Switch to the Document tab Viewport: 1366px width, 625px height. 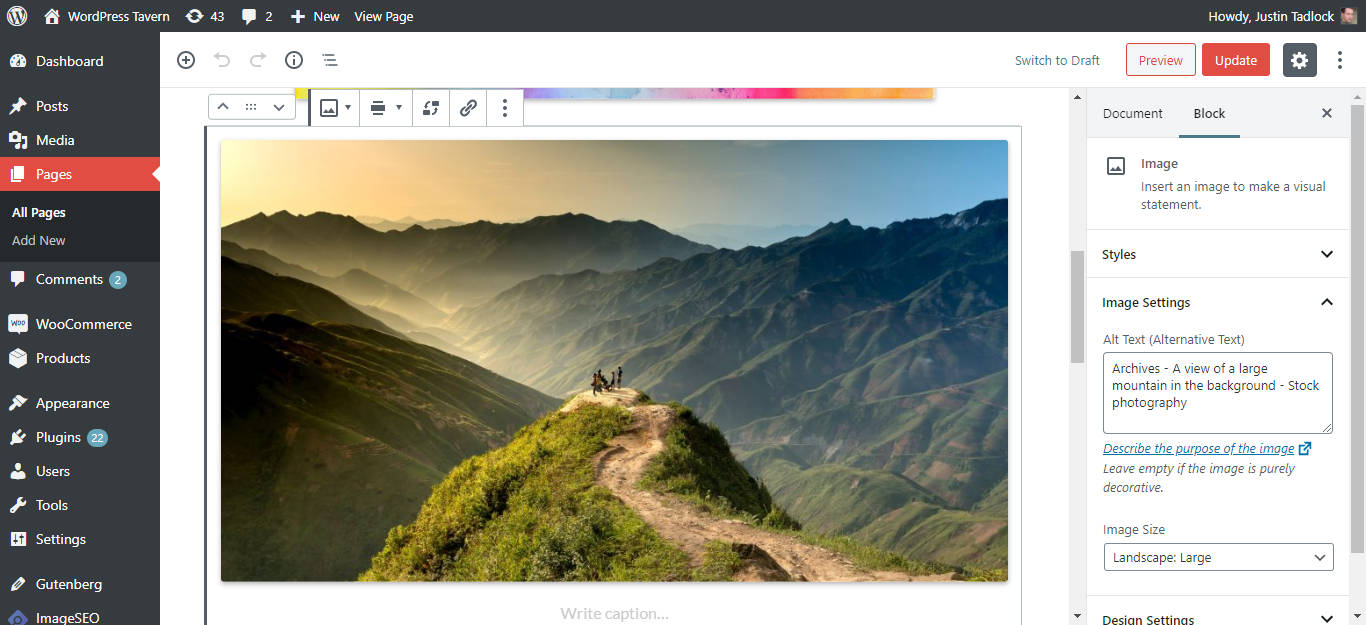[x=1132, y=113]
